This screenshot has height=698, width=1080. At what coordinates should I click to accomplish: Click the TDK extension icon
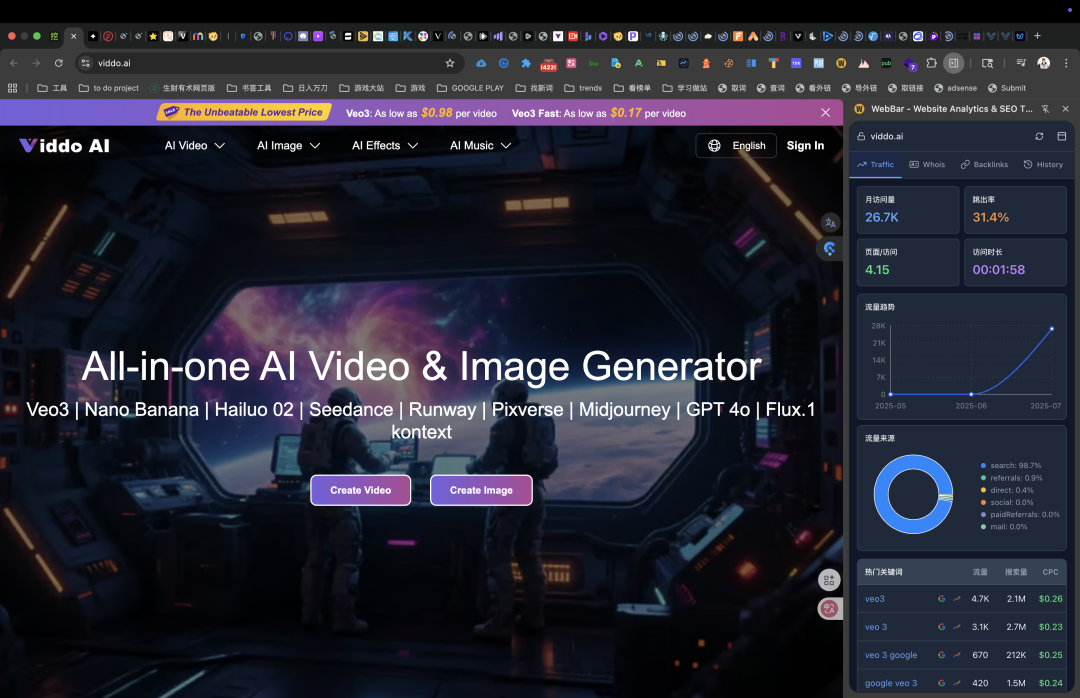pos(796,63)
